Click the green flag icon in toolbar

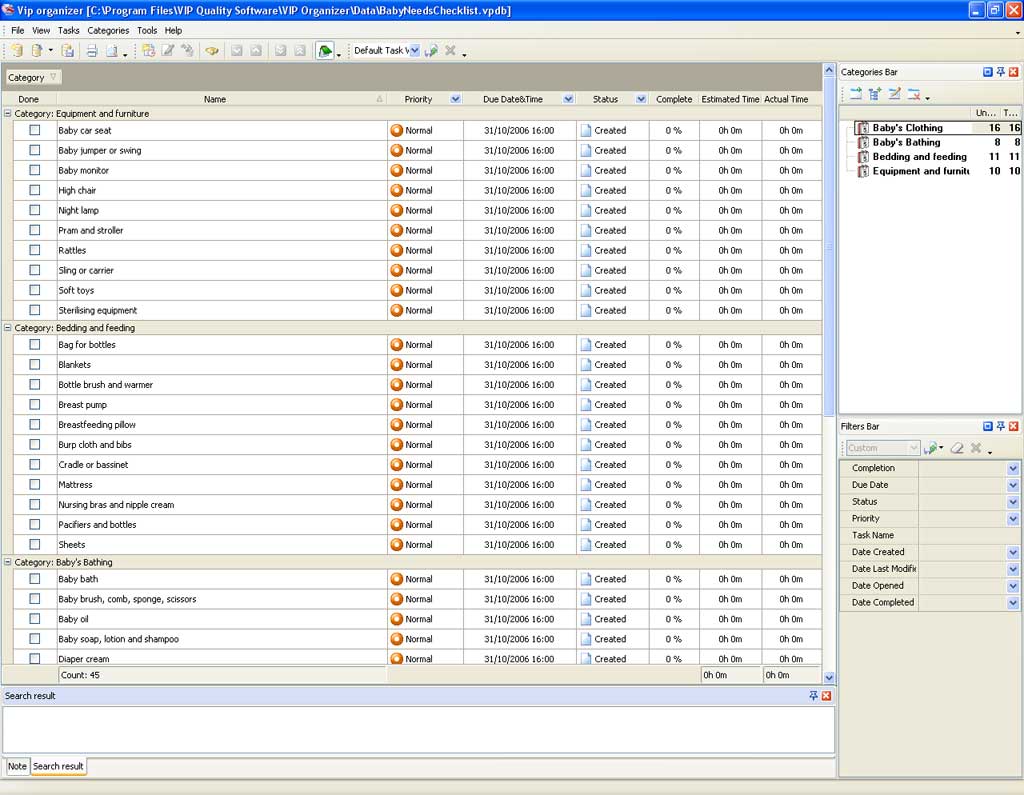tap(325, 51)
